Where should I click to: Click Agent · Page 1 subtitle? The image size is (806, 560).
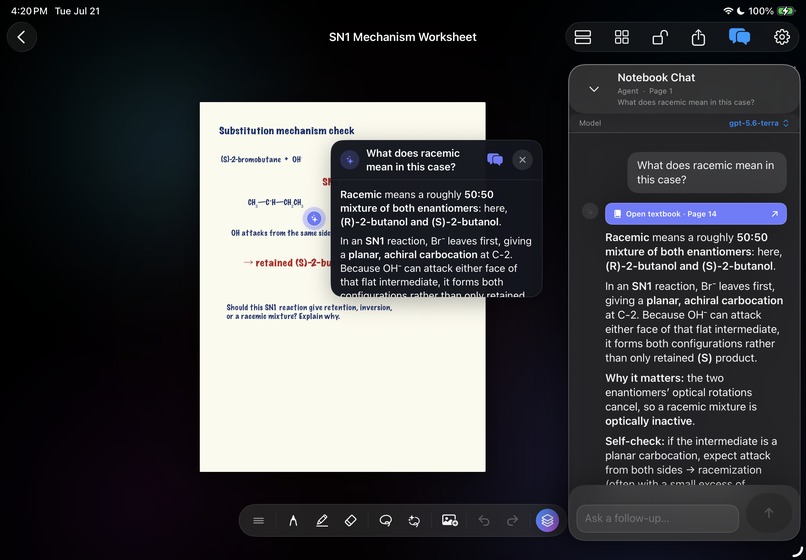[x=645, y=91]
